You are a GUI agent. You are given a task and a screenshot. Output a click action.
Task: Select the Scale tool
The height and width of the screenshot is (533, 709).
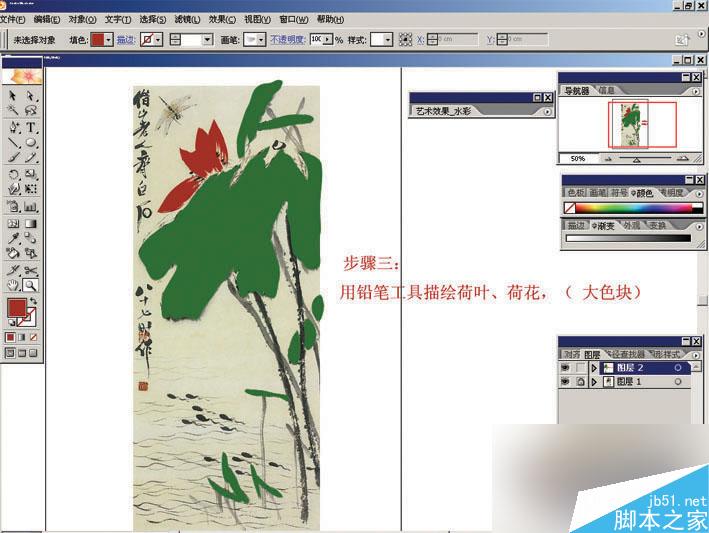pos(30,174)
